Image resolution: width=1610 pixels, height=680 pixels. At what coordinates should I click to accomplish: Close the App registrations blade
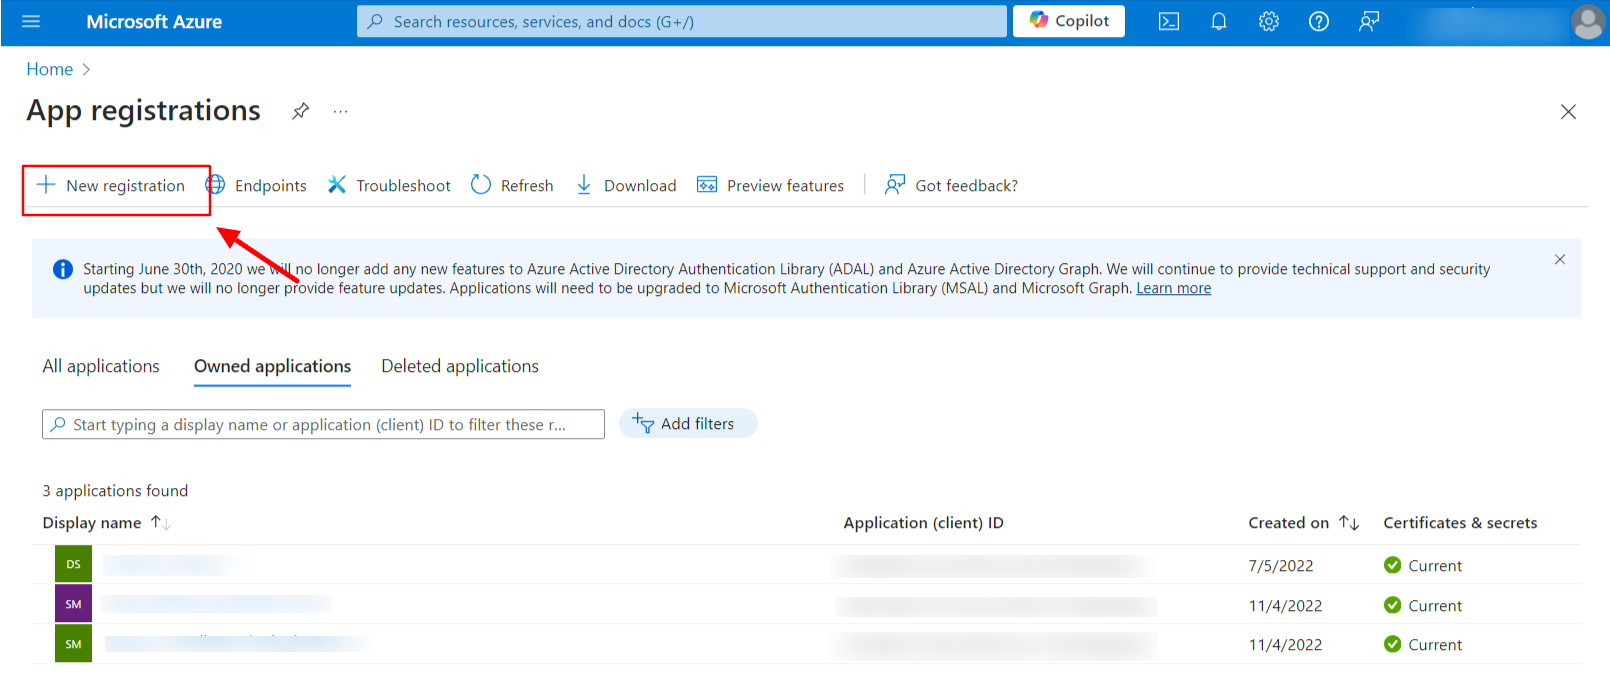coord(1568,112)
